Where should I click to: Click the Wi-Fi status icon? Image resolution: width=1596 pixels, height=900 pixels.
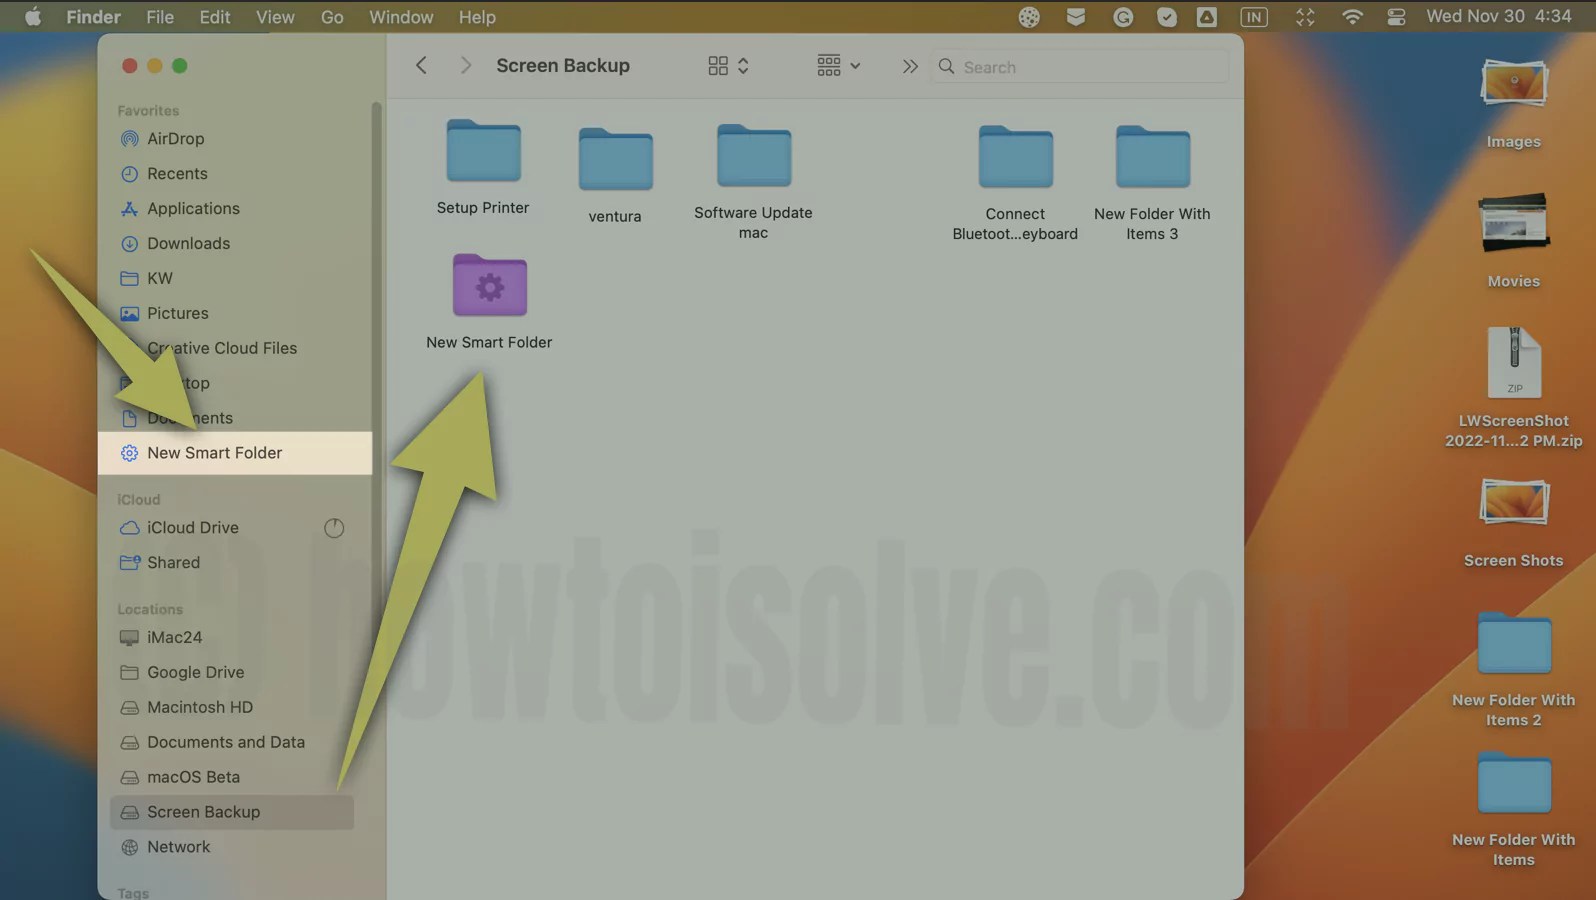tap(1352, 17)
